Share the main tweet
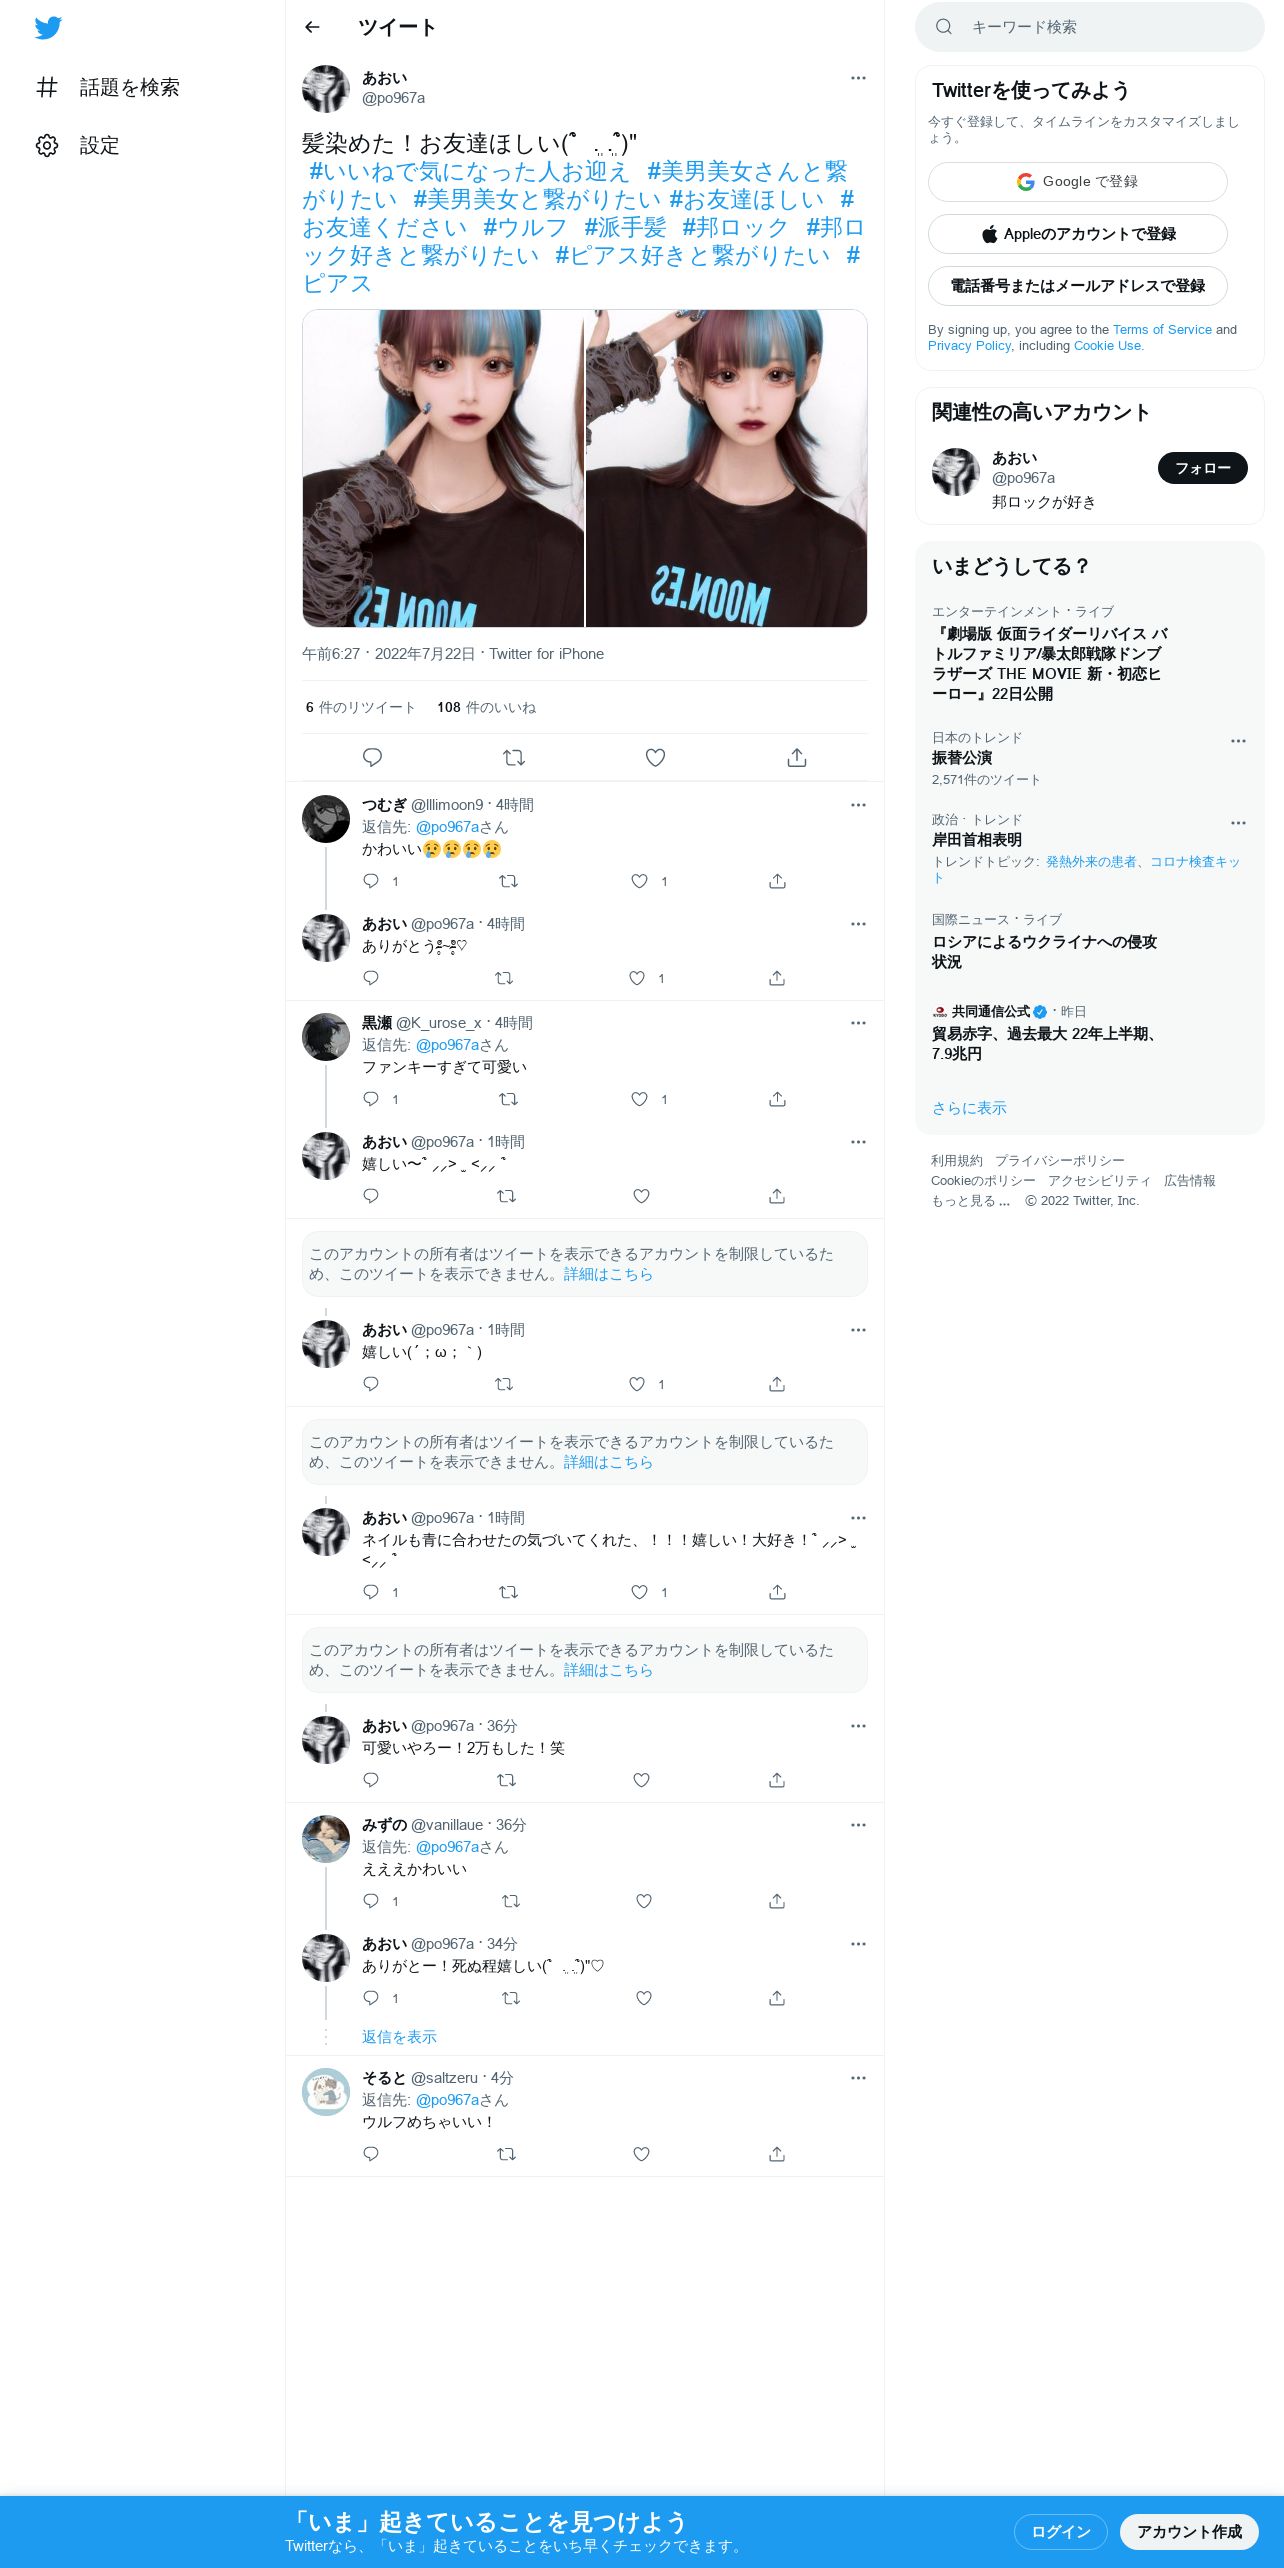 797,757
